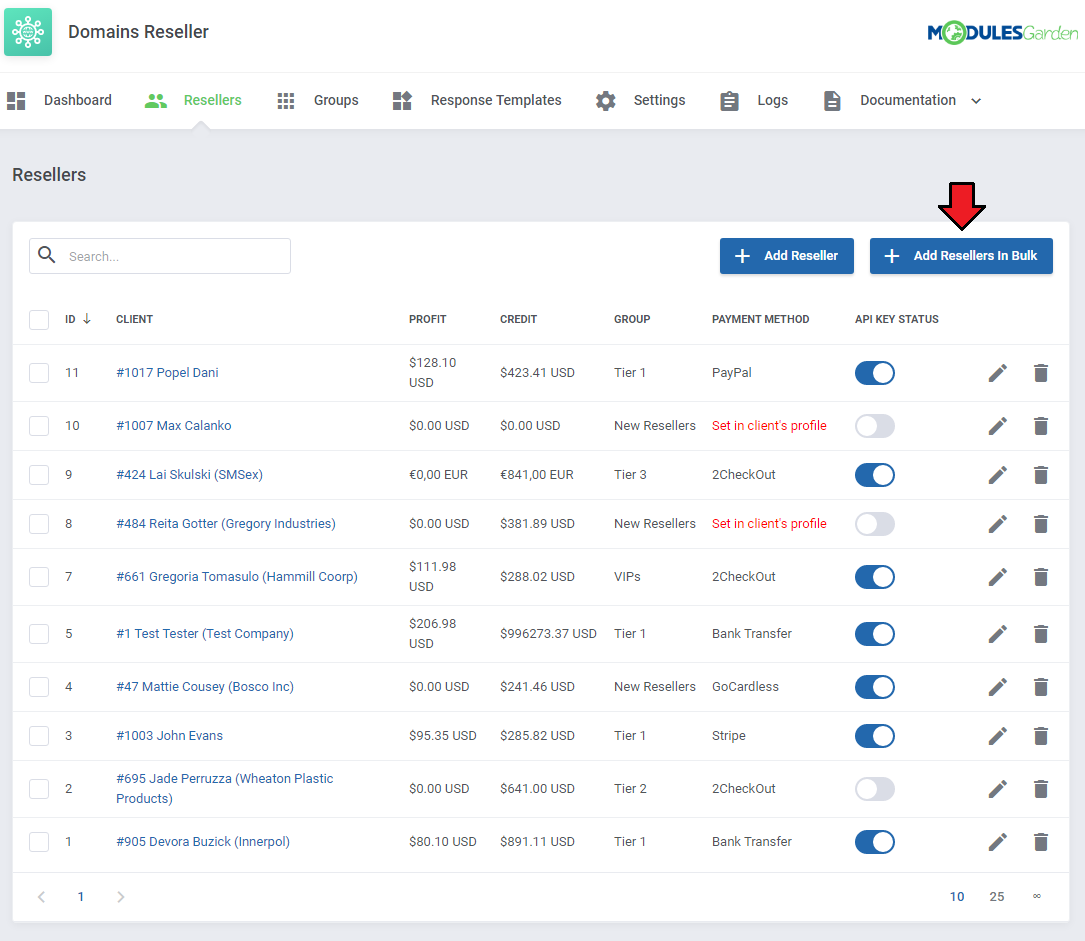Delete reseller #1017 Popel Dani with trash icon
1085x941 pixels.
pos(1041,373)
